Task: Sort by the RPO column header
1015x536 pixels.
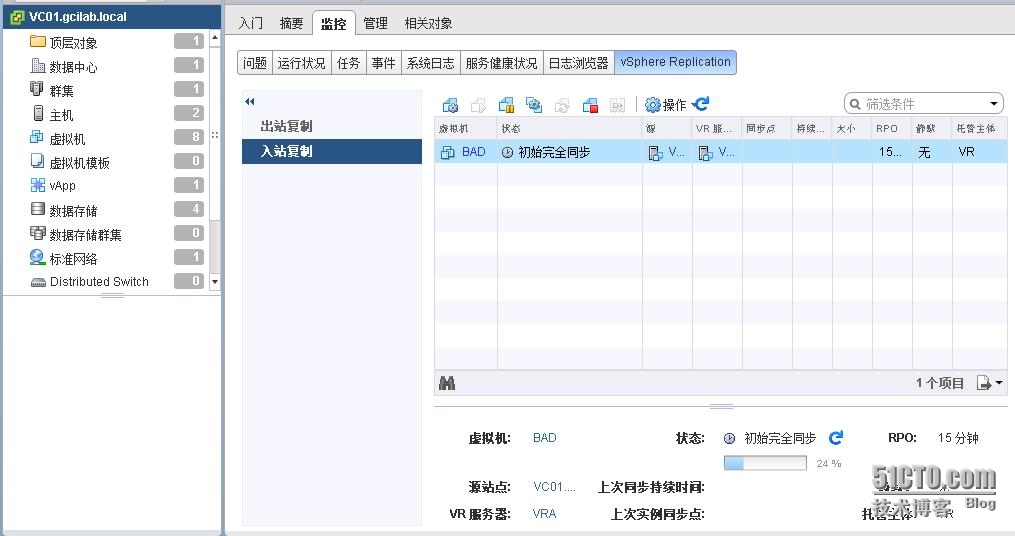Action: click(x=892, y=129)
